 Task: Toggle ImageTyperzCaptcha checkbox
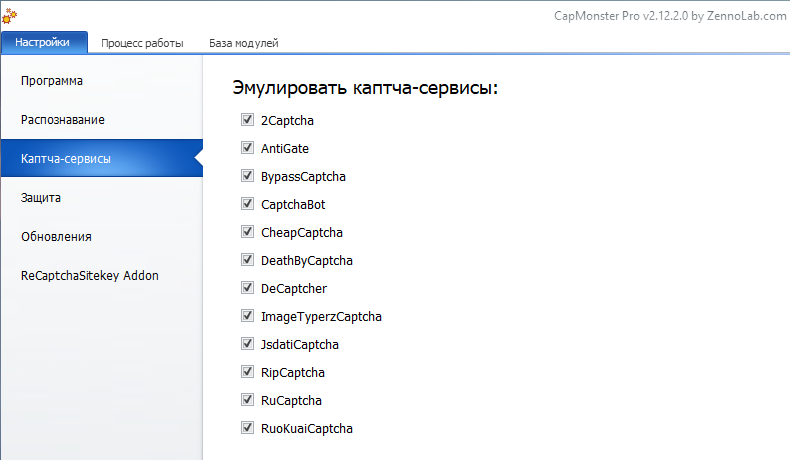pos(247,316)
